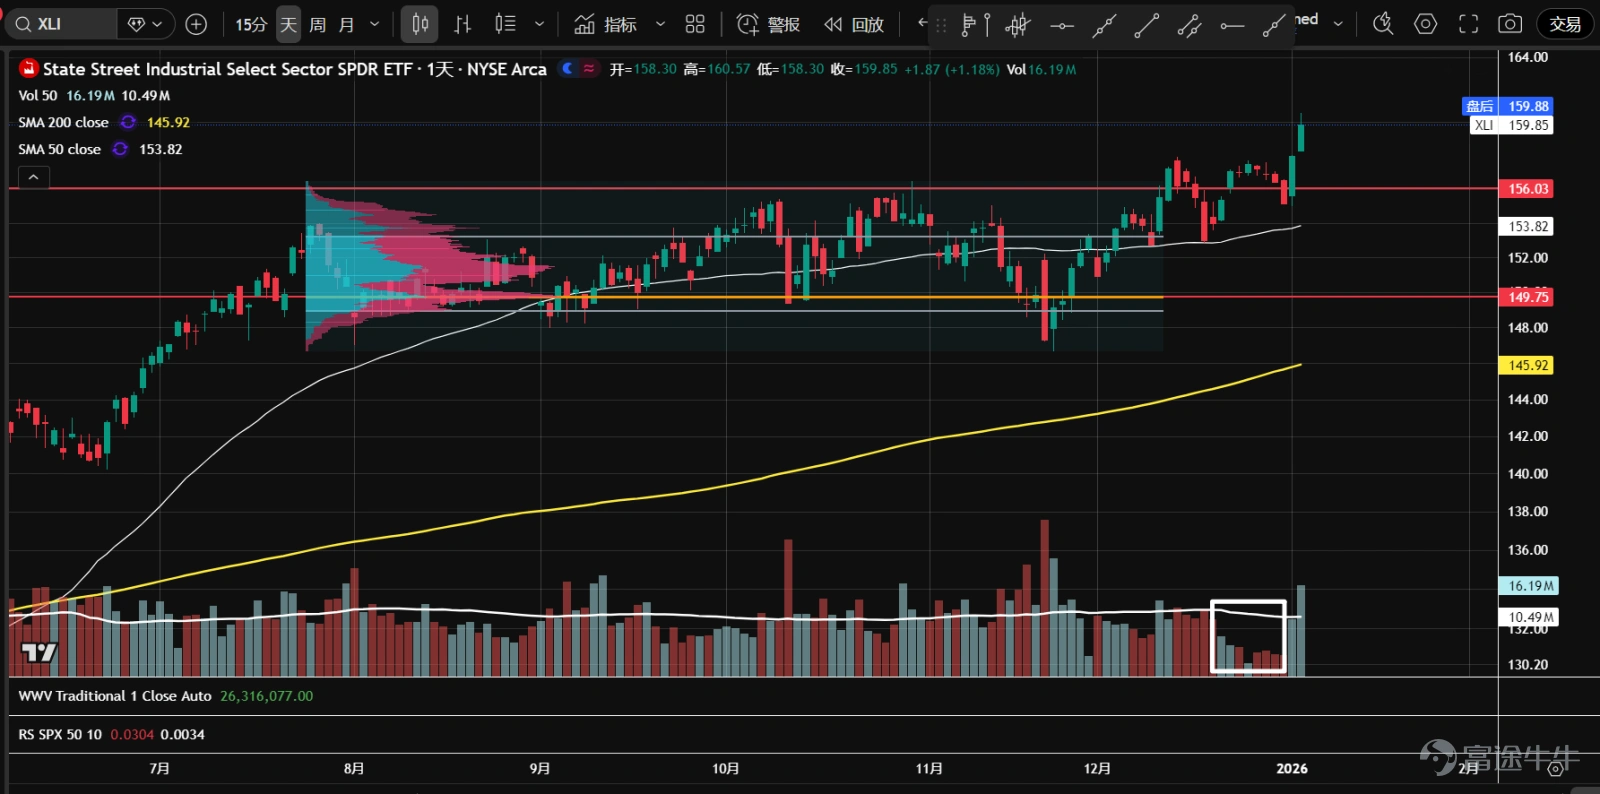Toggle the moon extended-hours session indicator
Screen dimensions: 1600x794
click(x=568, y=68)
